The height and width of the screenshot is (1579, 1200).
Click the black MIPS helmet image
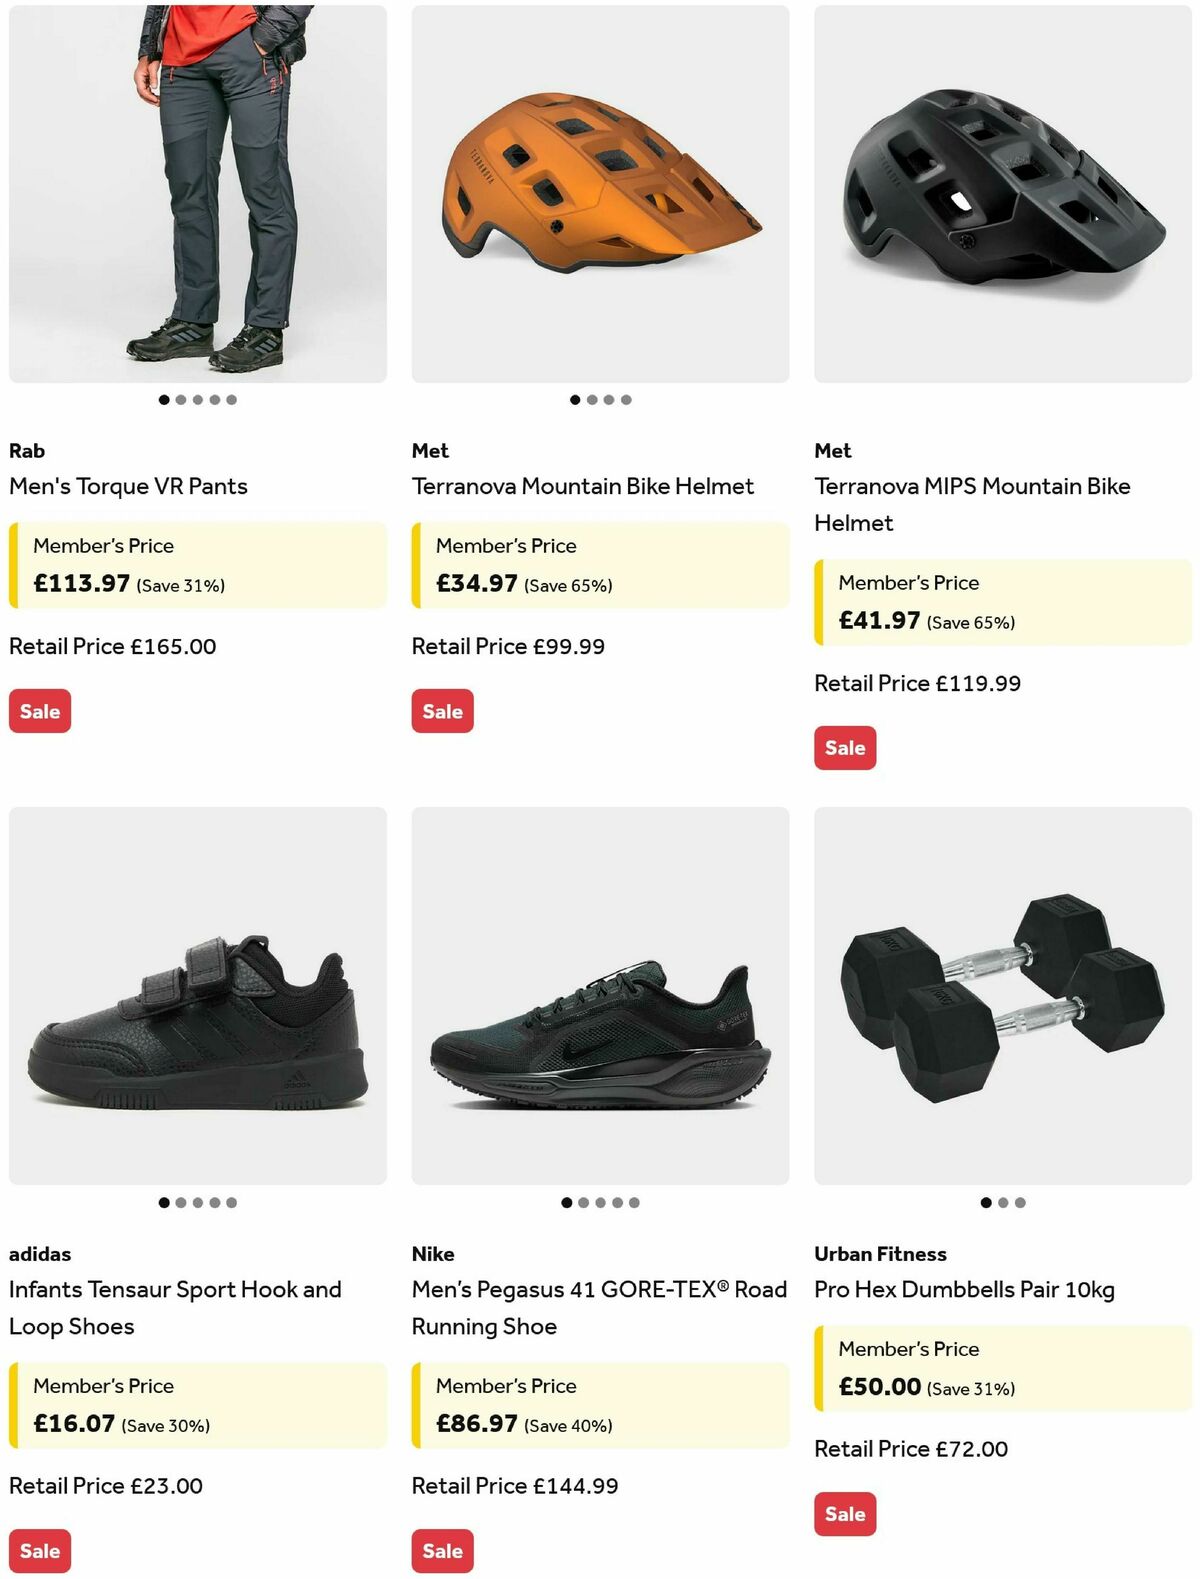point(1001,190)
